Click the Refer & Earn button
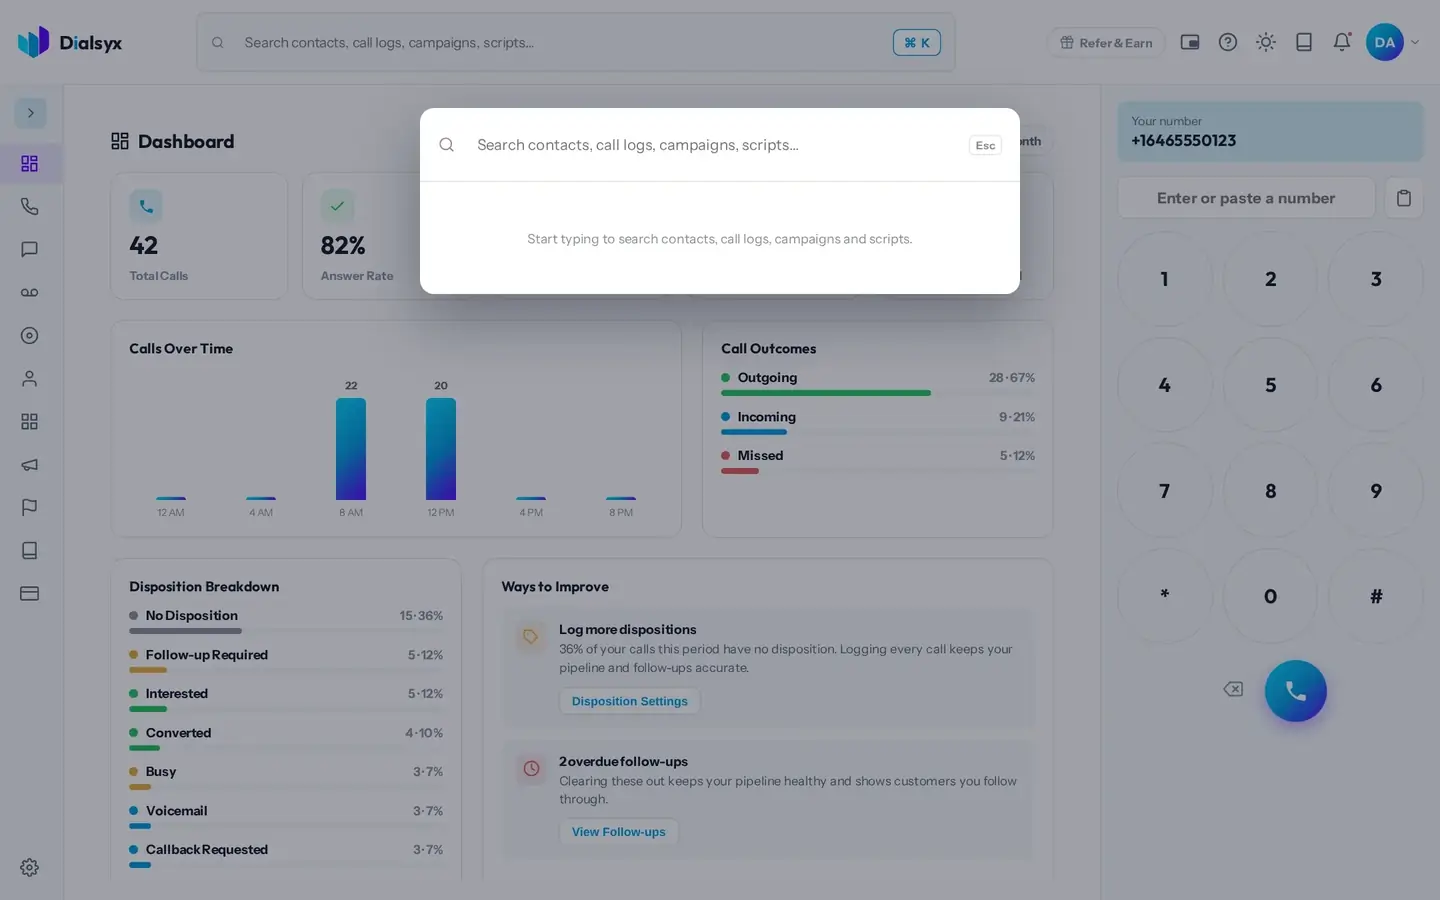Image resolution: width=1440 pixels, height=900 pixels. pos(1106,42)
